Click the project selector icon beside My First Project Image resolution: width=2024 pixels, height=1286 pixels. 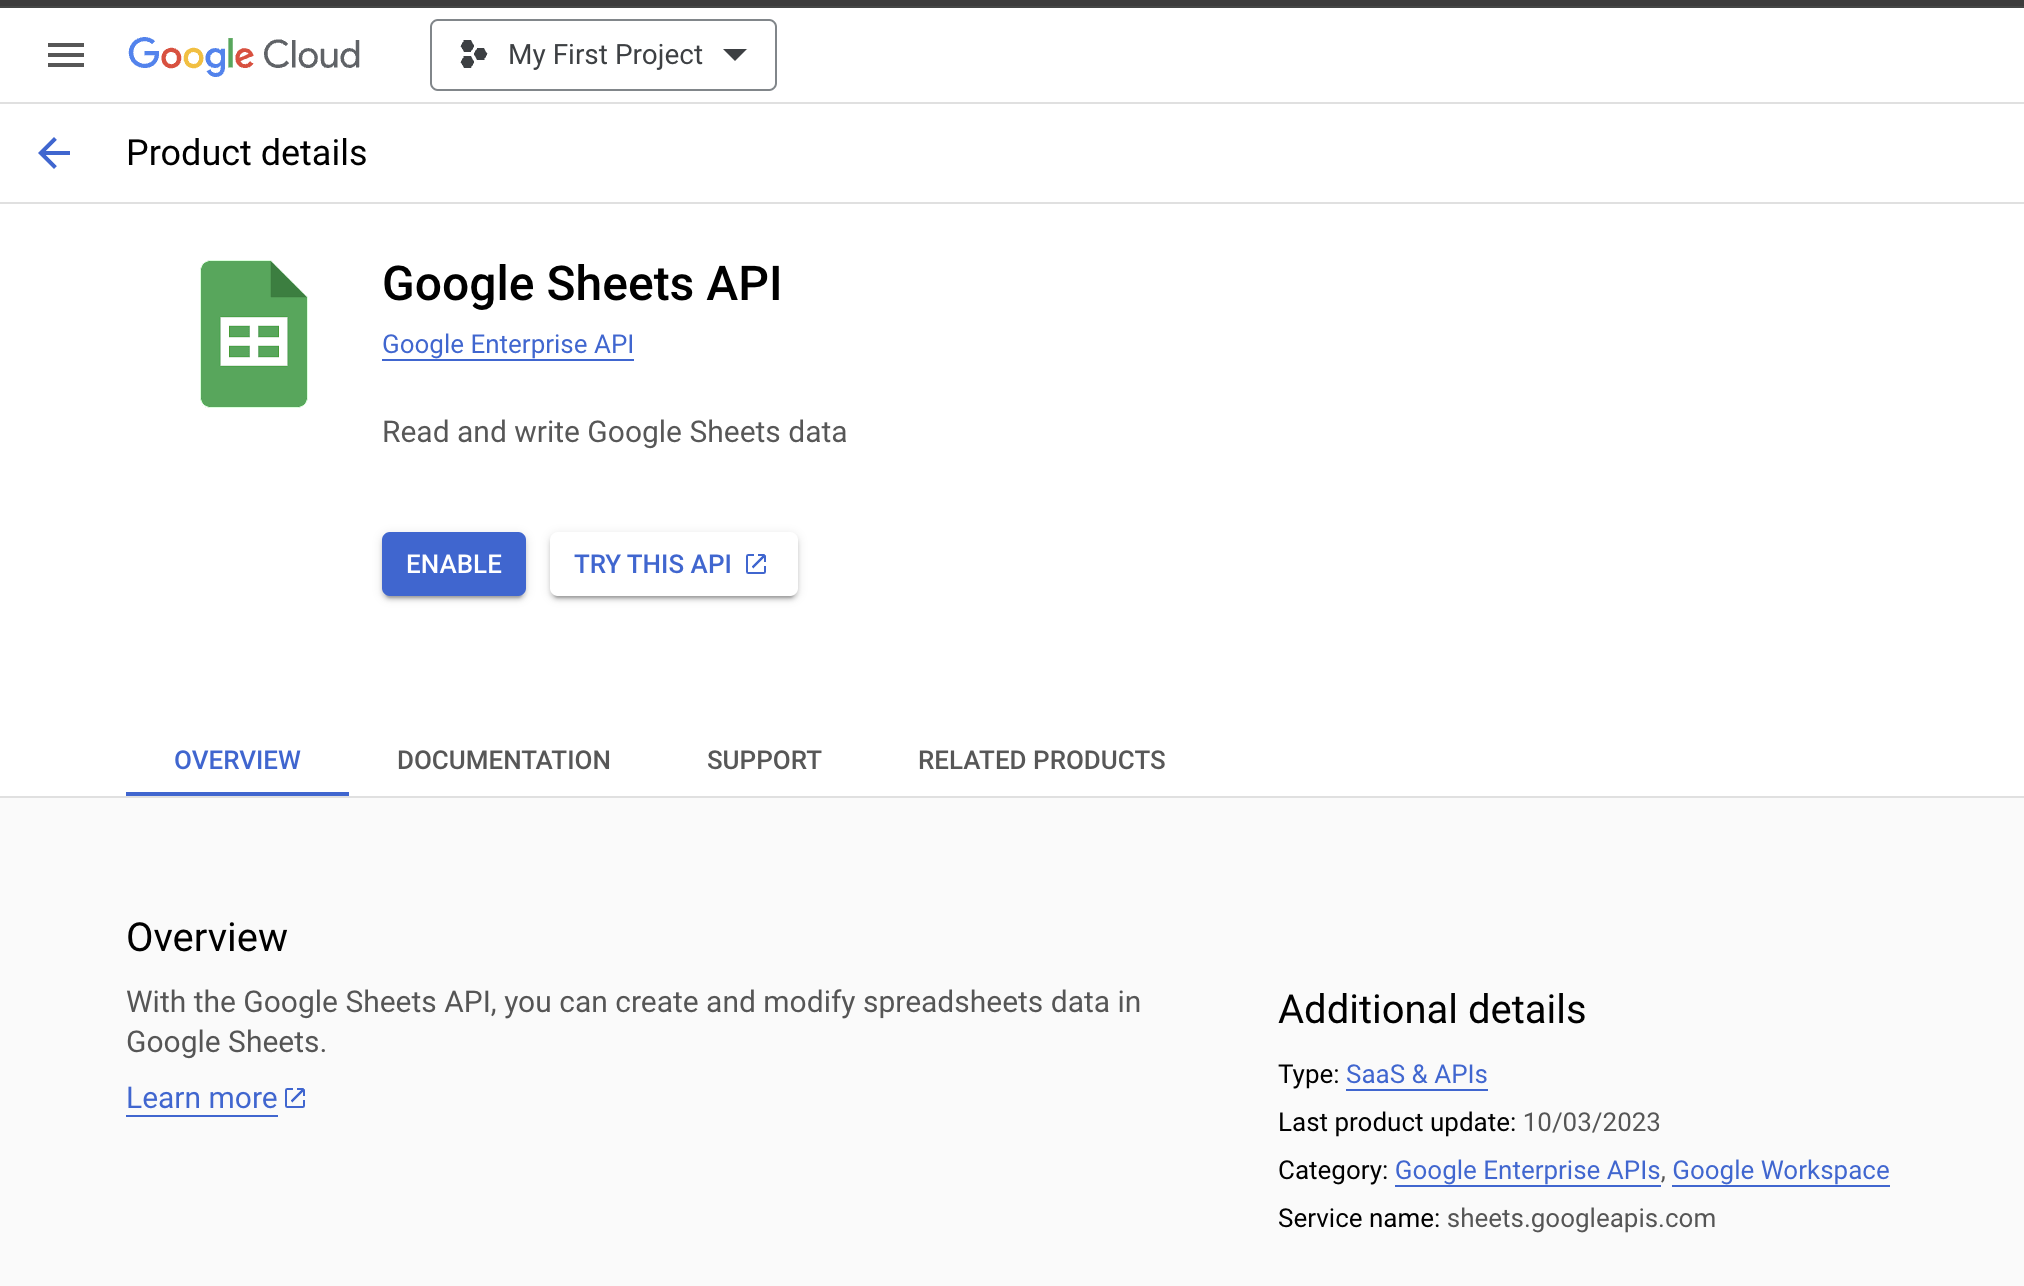coord(474,55)
